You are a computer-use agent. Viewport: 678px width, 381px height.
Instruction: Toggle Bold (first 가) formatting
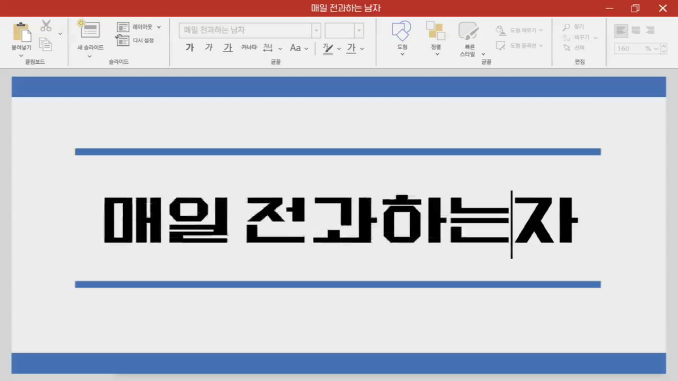(x=189, y=48)
